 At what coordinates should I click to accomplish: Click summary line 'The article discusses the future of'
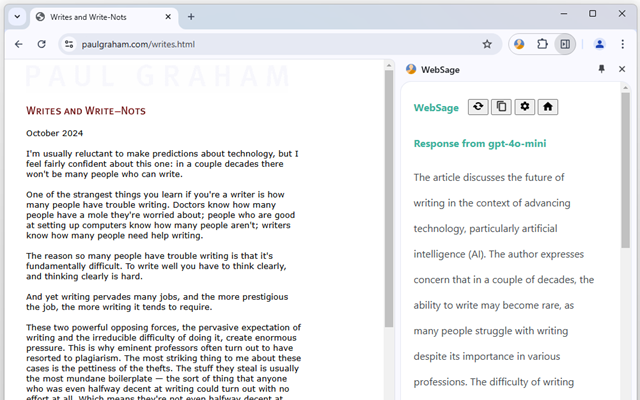[489, 178]
